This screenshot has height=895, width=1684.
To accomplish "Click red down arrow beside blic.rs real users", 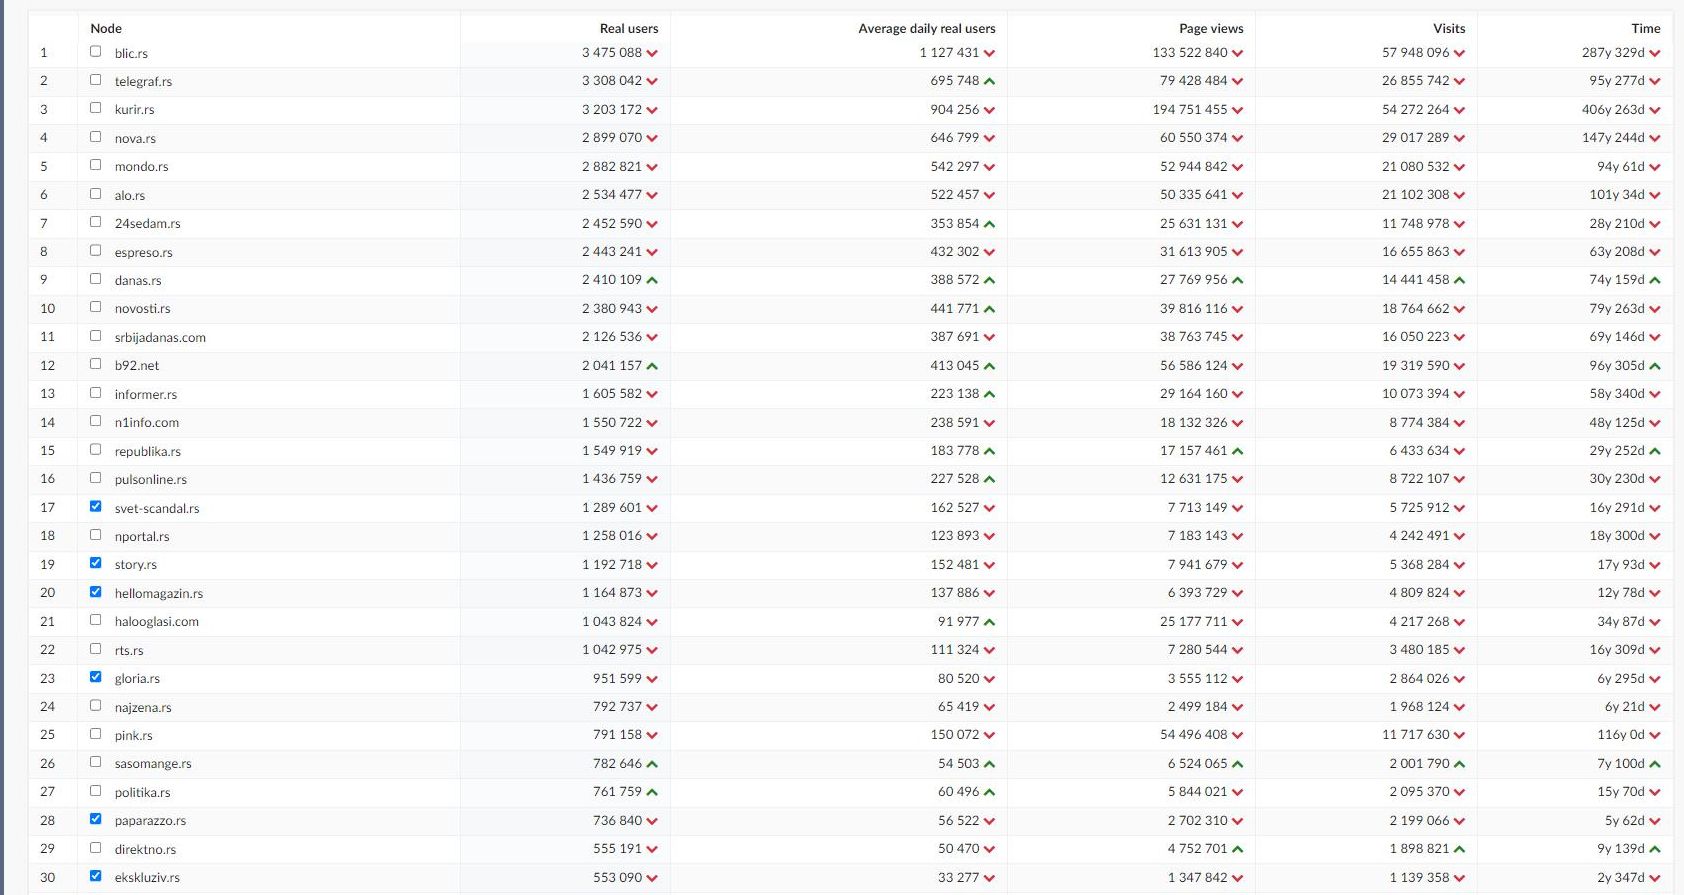I will 652,53.
